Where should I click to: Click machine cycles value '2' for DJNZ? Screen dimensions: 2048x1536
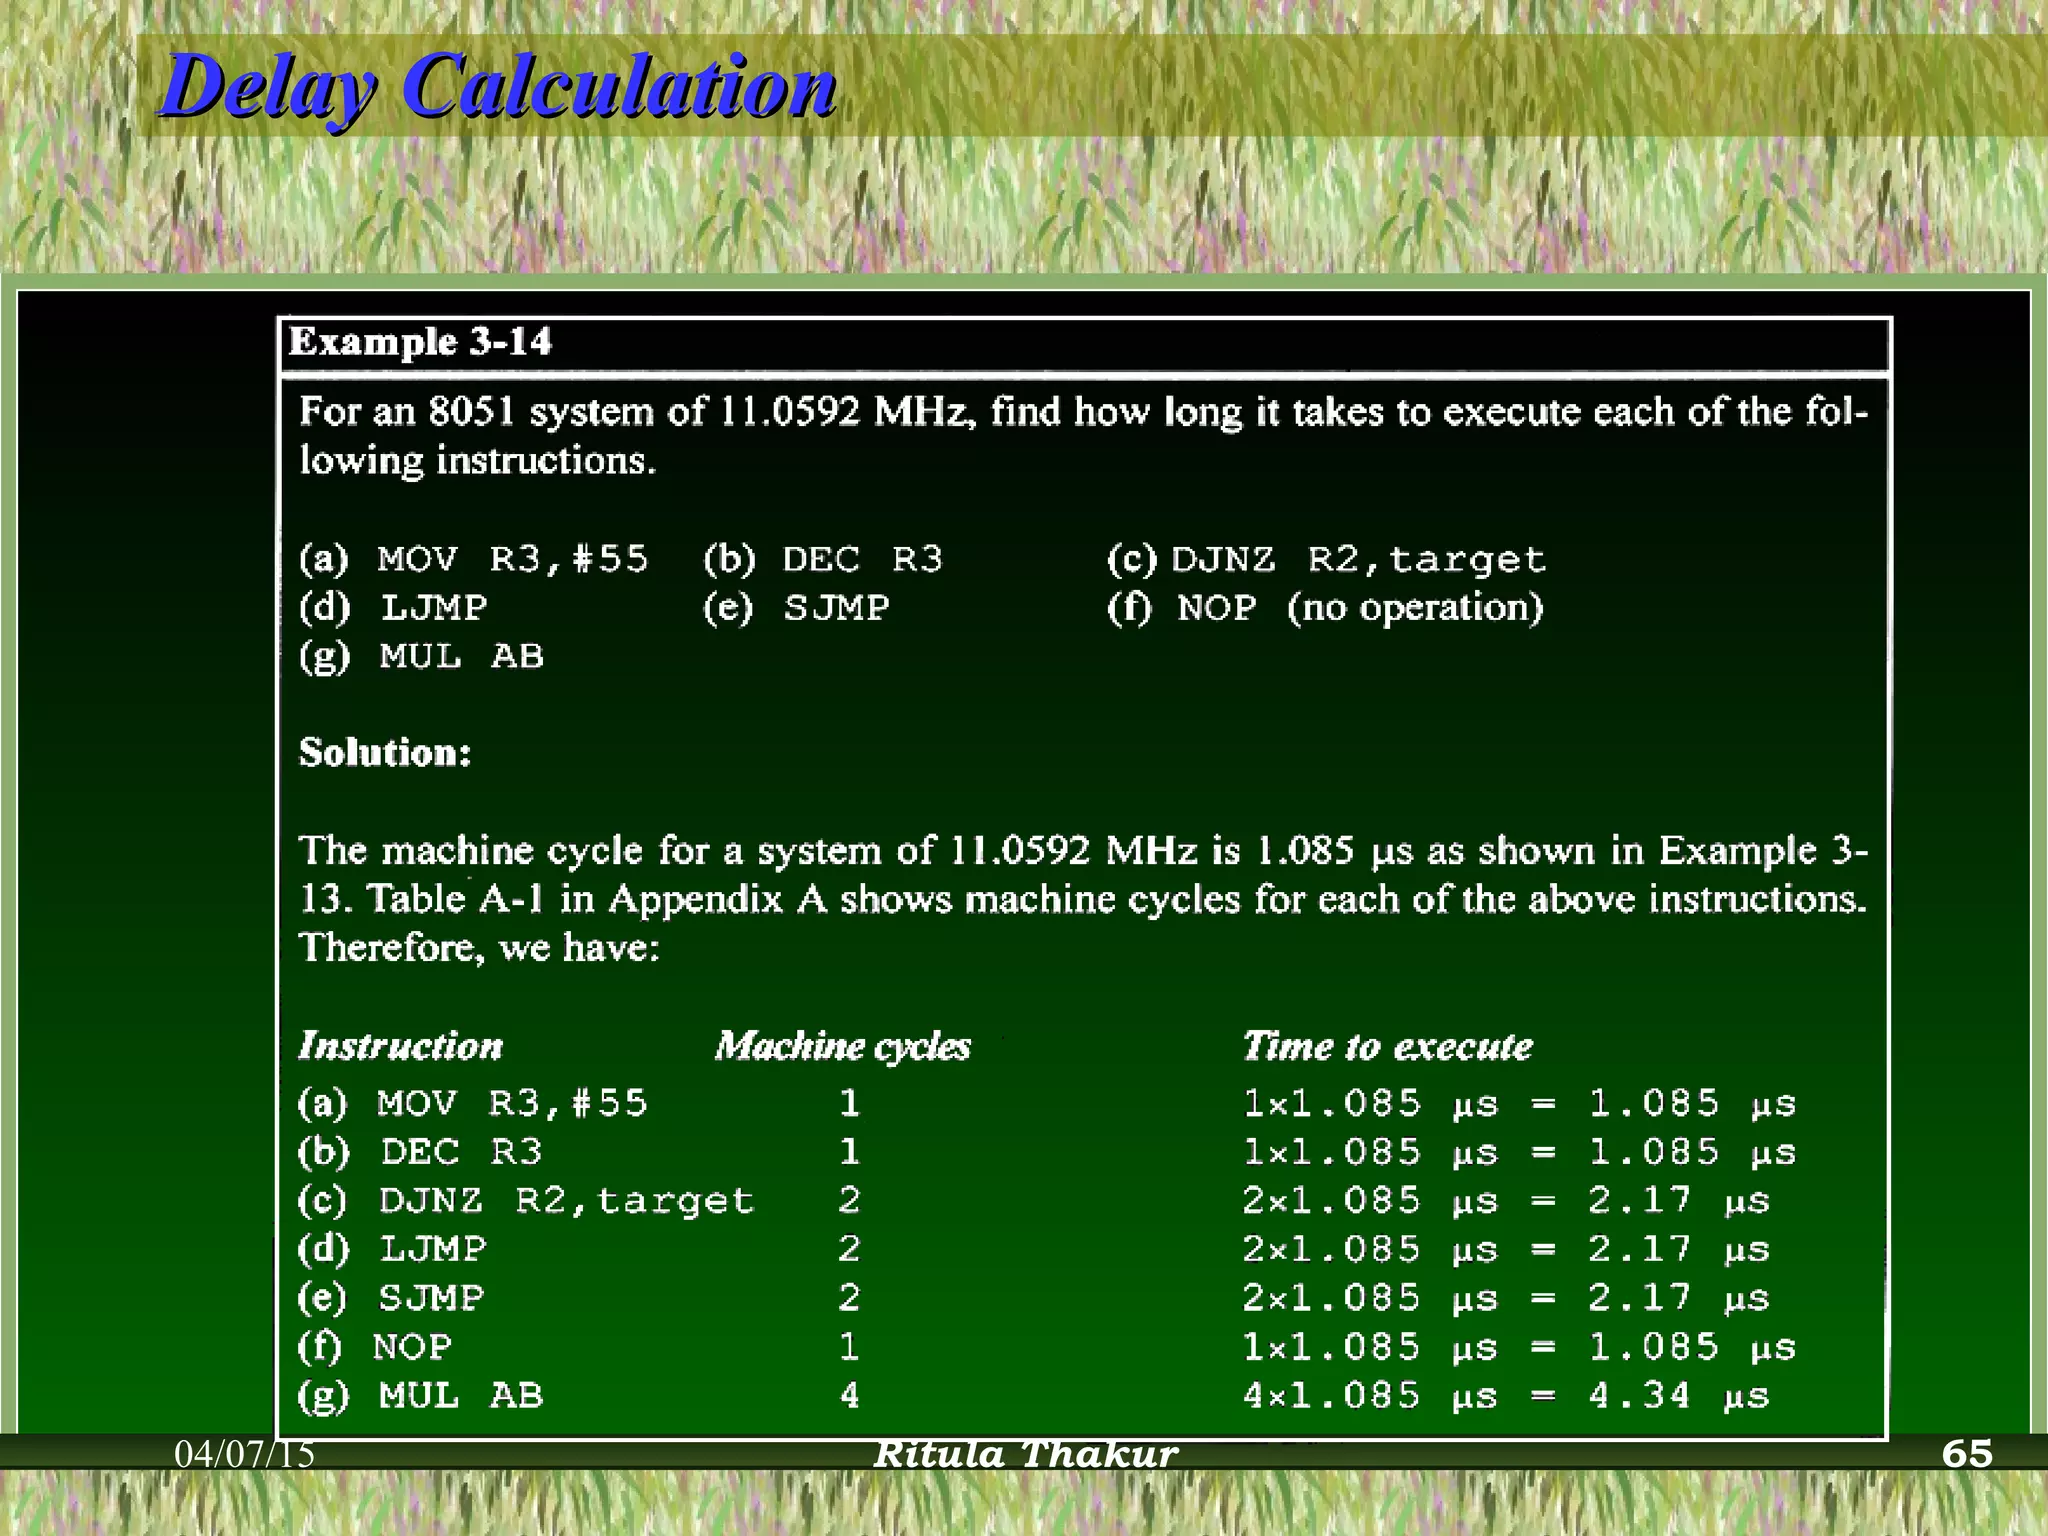849,1200
